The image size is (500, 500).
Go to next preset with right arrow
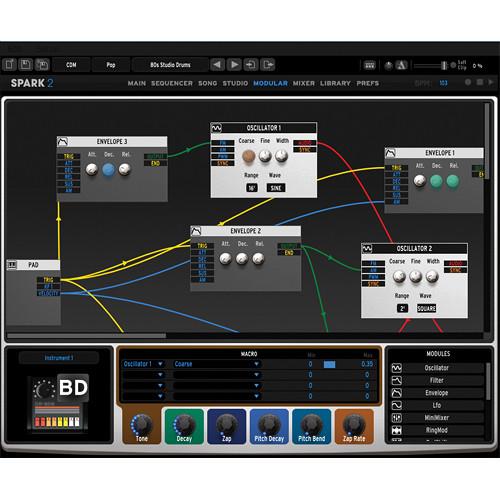[x=234, y=64]
